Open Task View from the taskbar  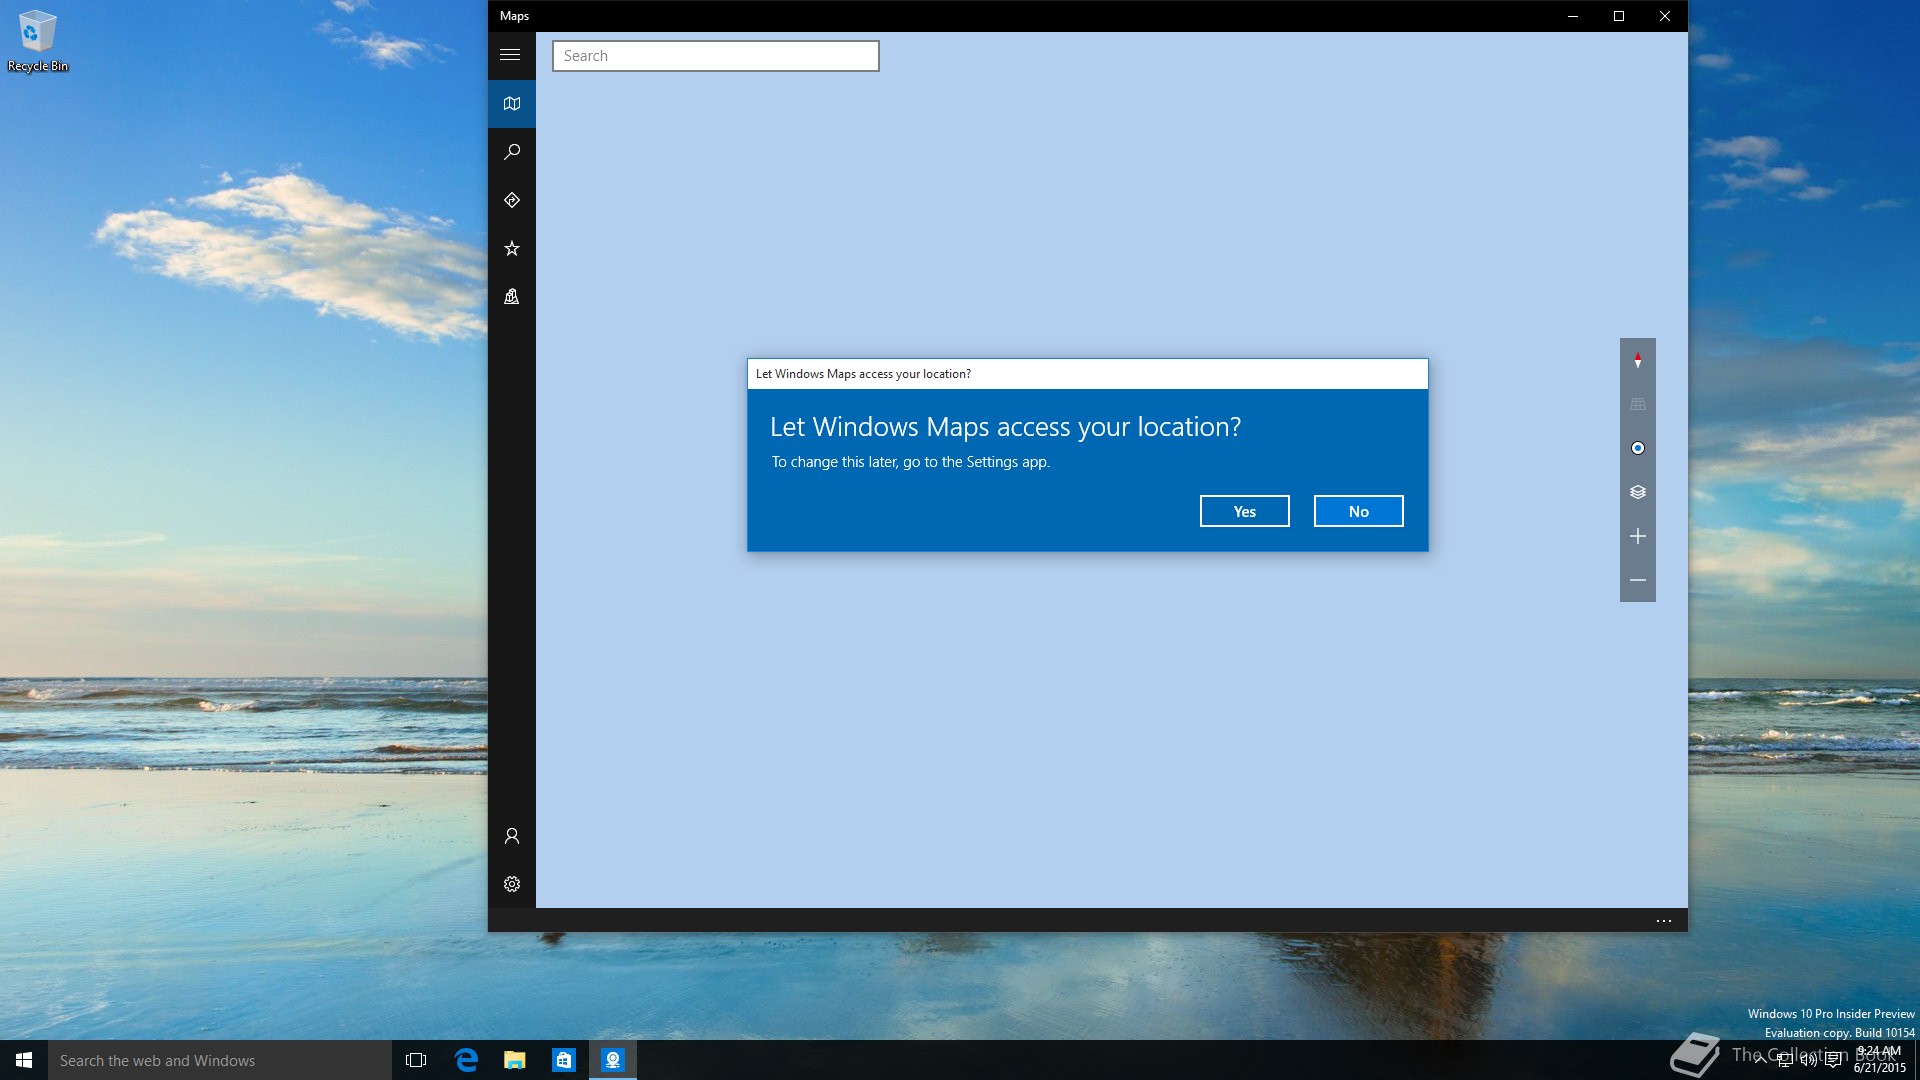416,1060
